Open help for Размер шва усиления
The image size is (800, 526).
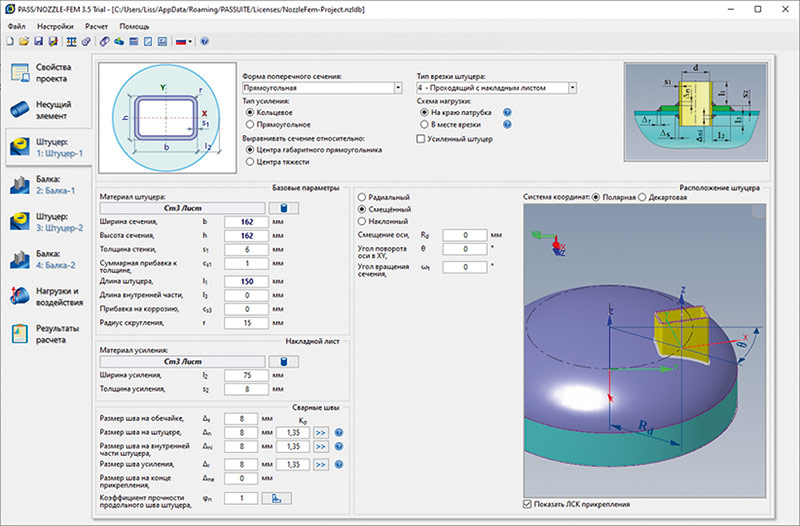[x=339, y=464]
